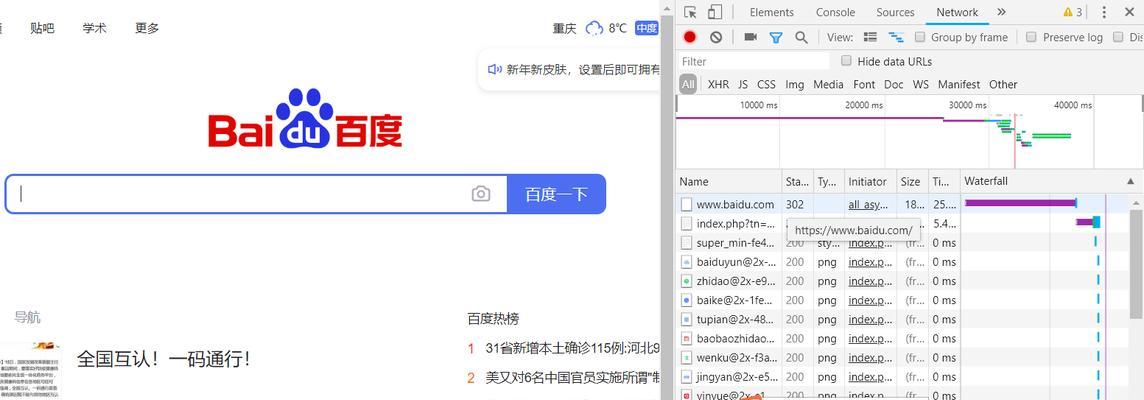Click the 百度一下 search button
This screenshot has width=1144, height=400.
[557, 194]
